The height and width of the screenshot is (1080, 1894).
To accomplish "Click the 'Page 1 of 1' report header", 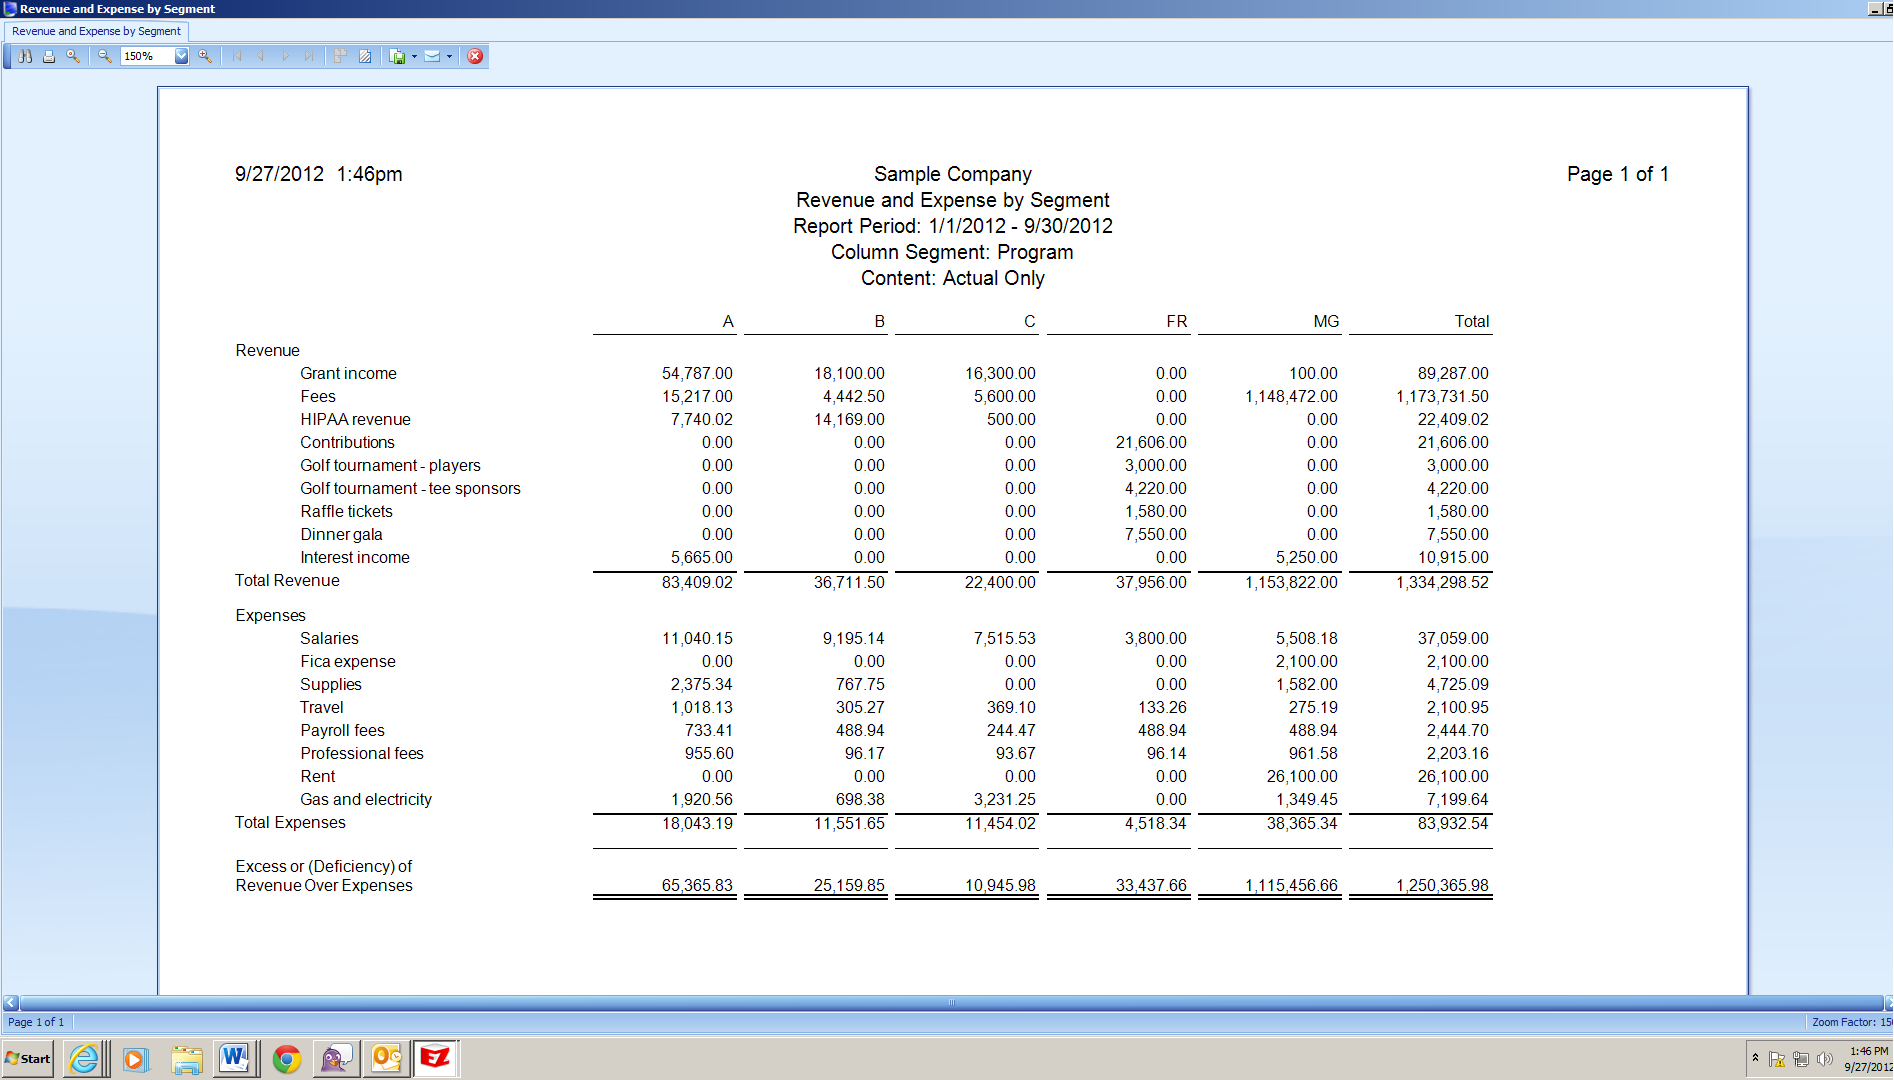I will (1617, 174).
